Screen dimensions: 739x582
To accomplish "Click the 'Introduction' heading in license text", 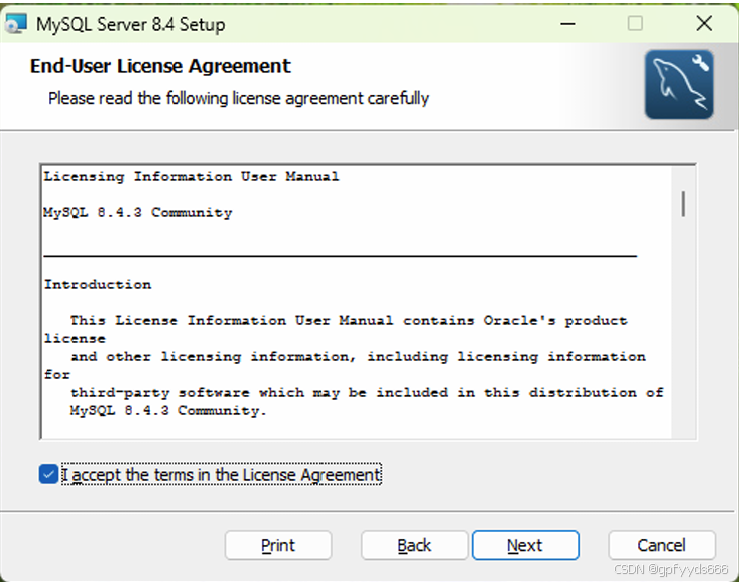I will [98, 285].
